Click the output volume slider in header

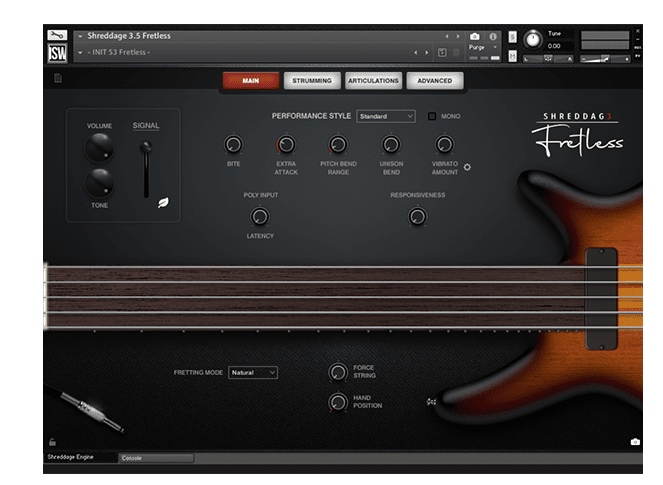click(x=605, y=59)
